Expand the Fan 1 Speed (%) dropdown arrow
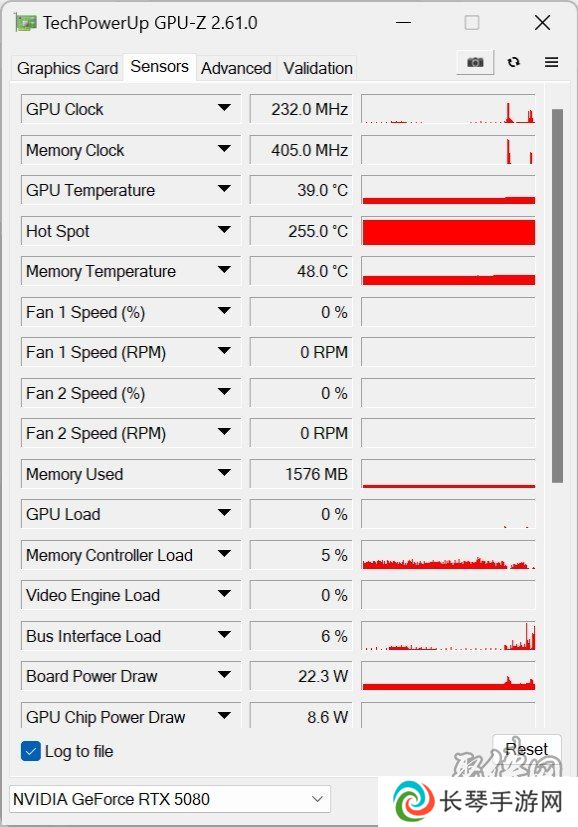Viewport: 578px width, 827px height. [x=224, y=311]
